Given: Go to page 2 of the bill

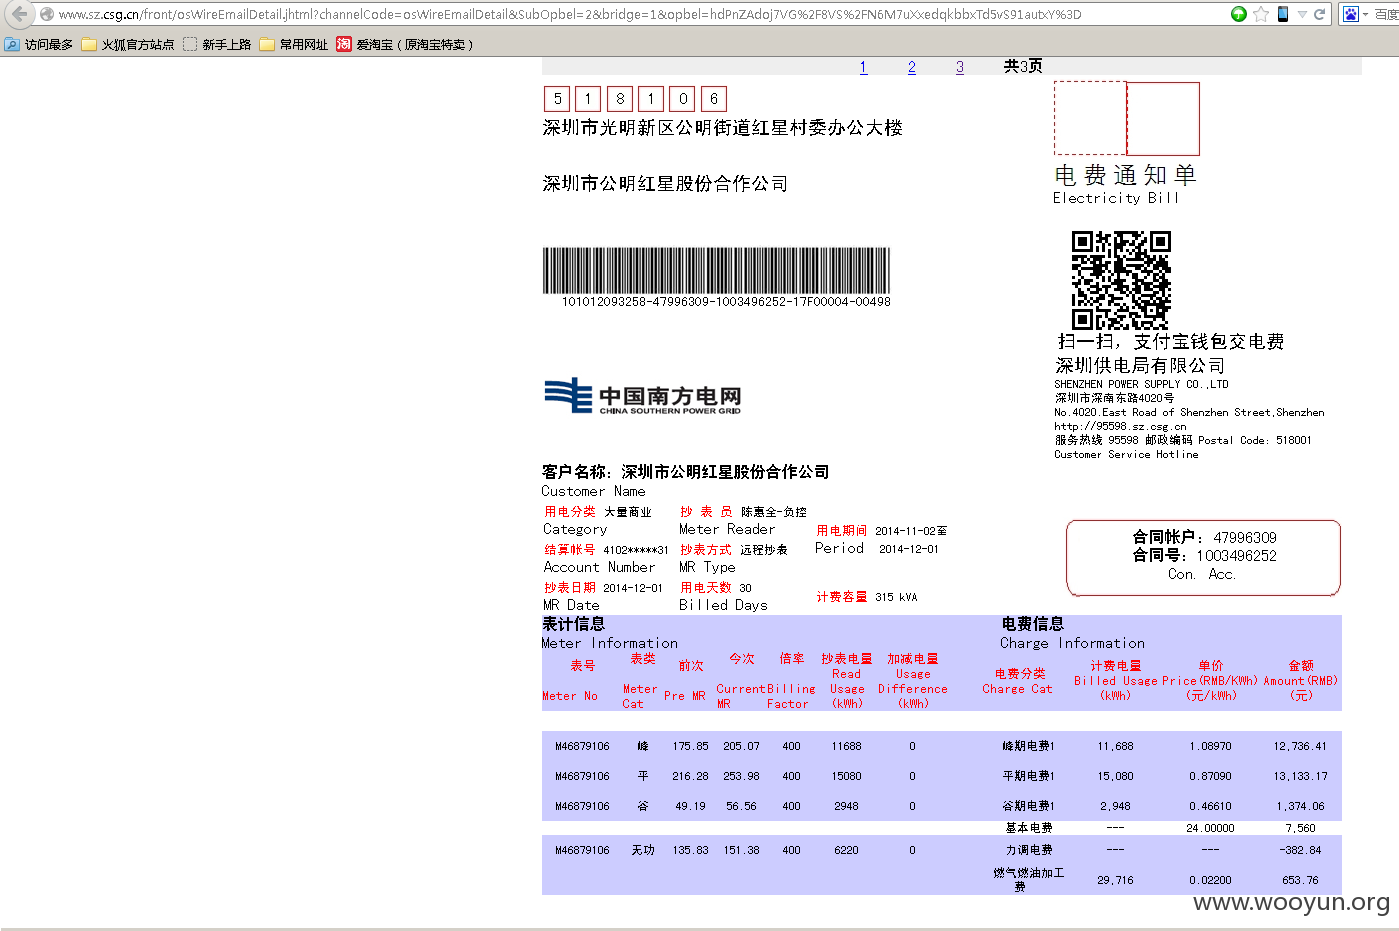Looking at the screenshot, I should coord(911,67).
